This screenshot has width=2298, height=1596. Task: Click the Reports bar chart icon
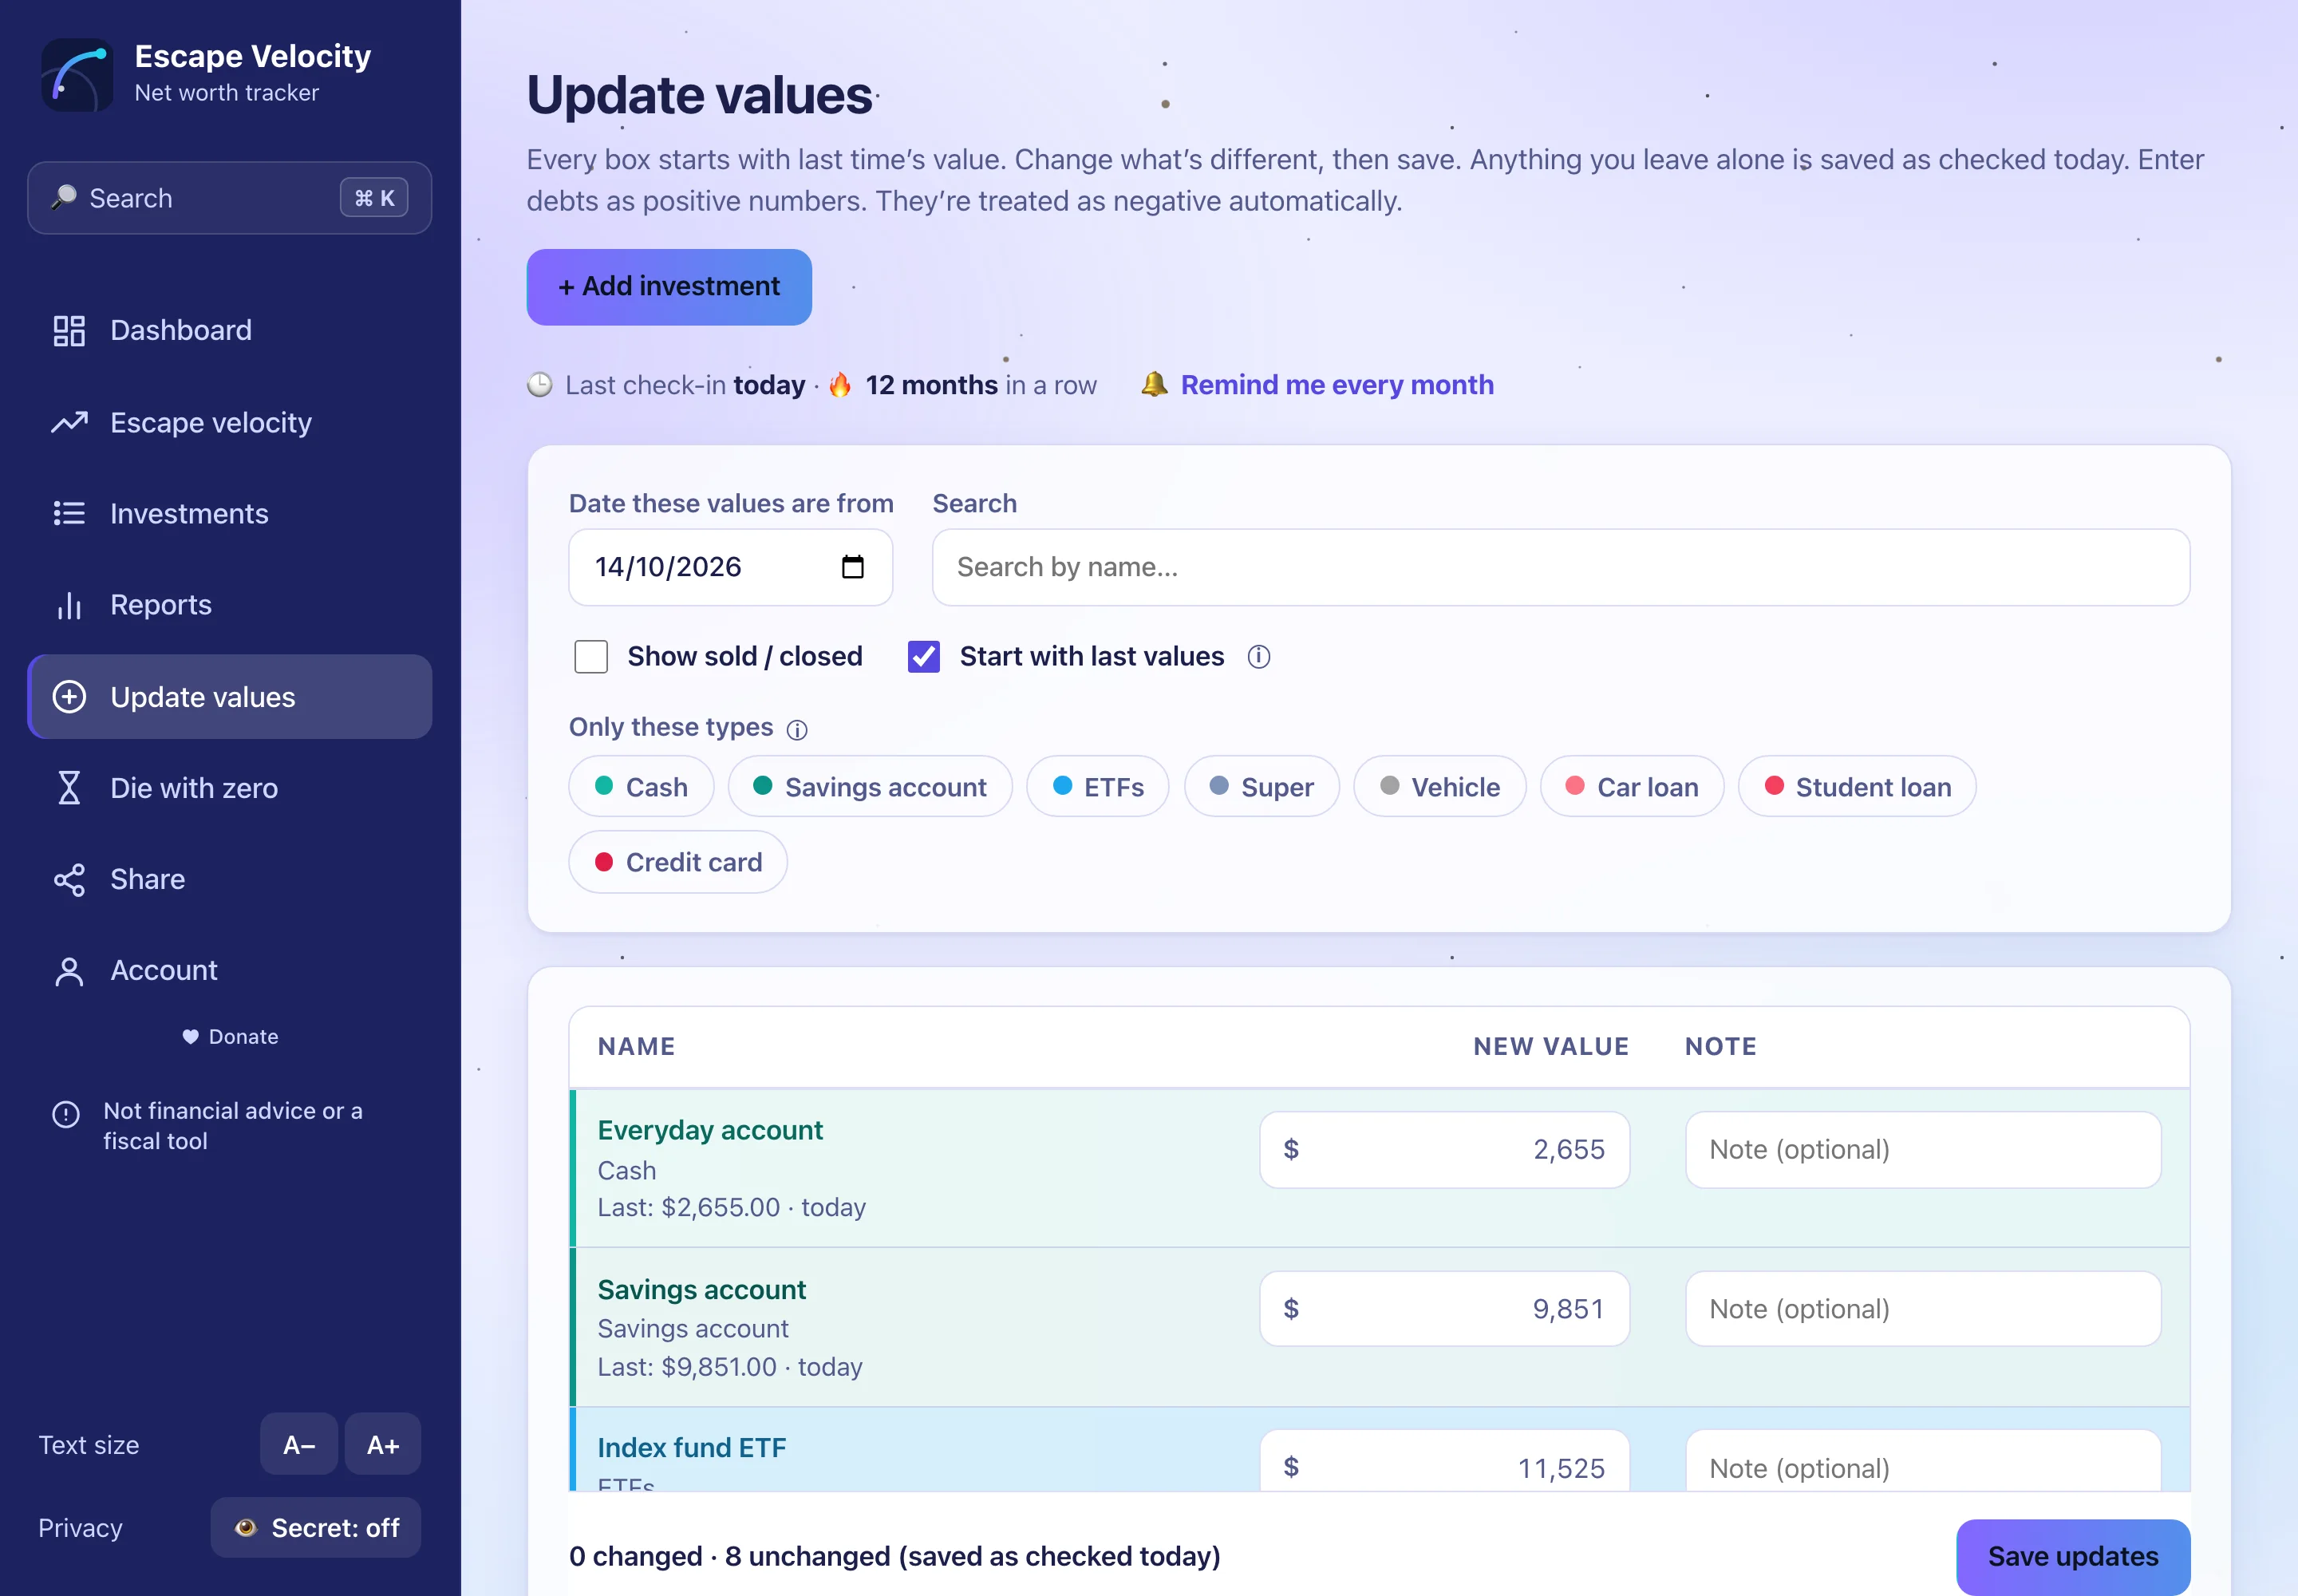pyautogui.click(x=69, y=605)
